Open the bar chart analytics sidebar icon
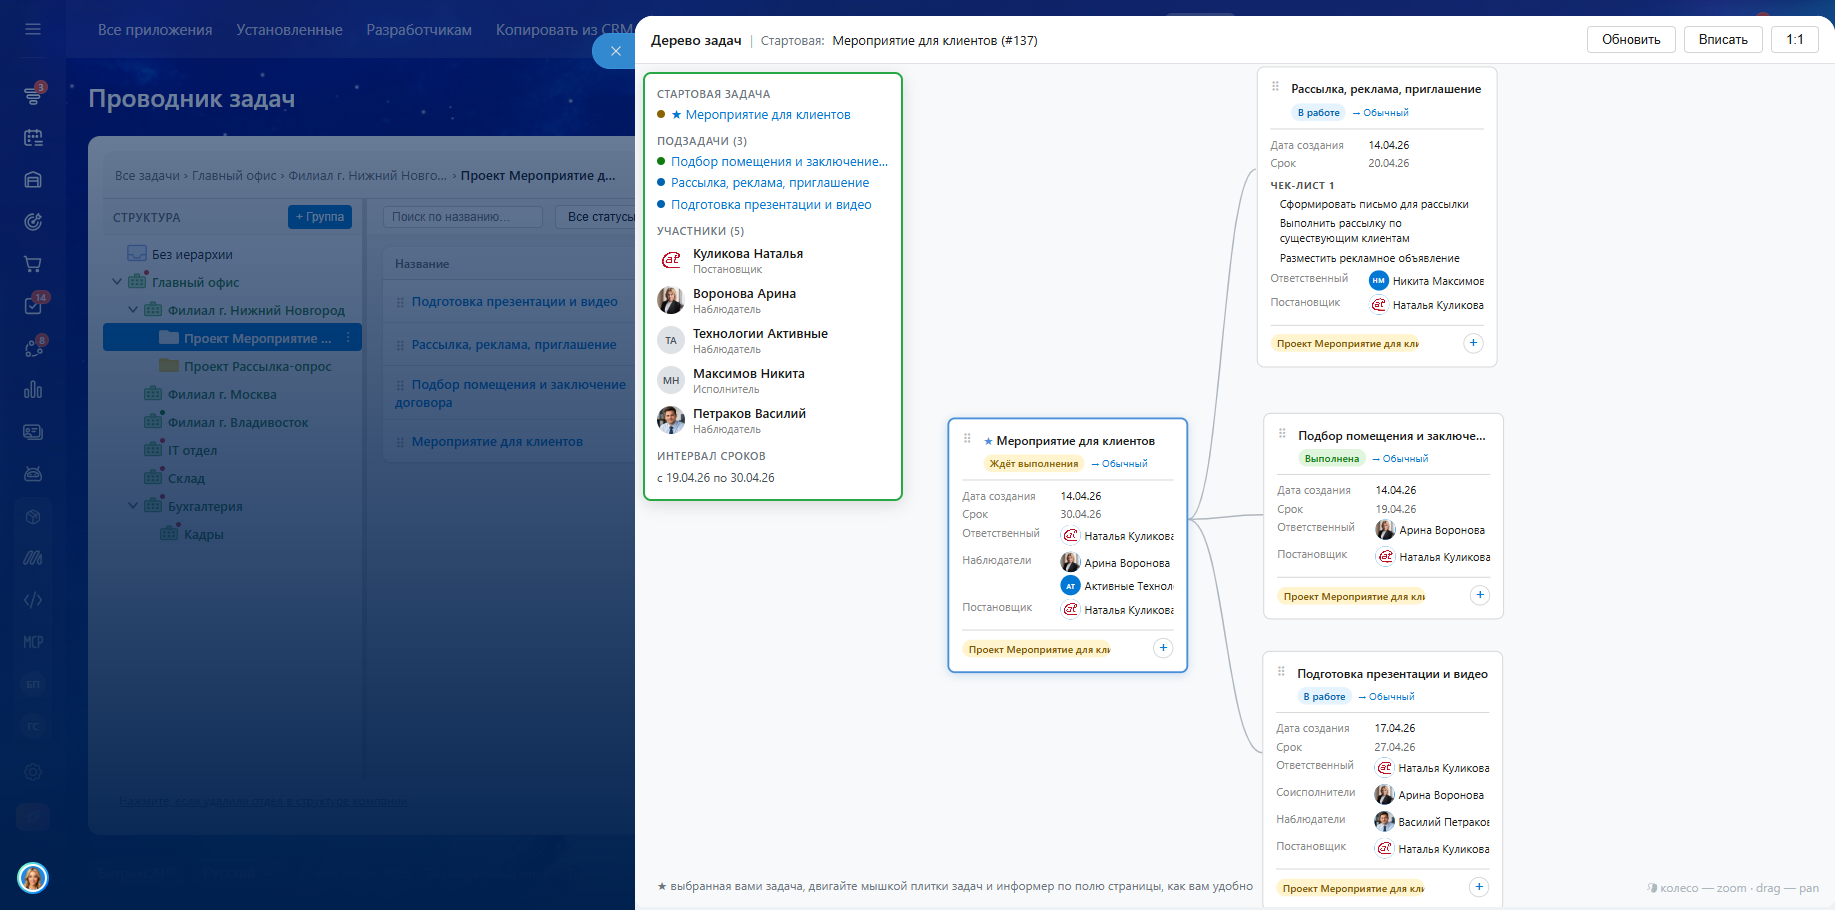The width and height of the screenshot is (1835, 910). pos(33,390)
